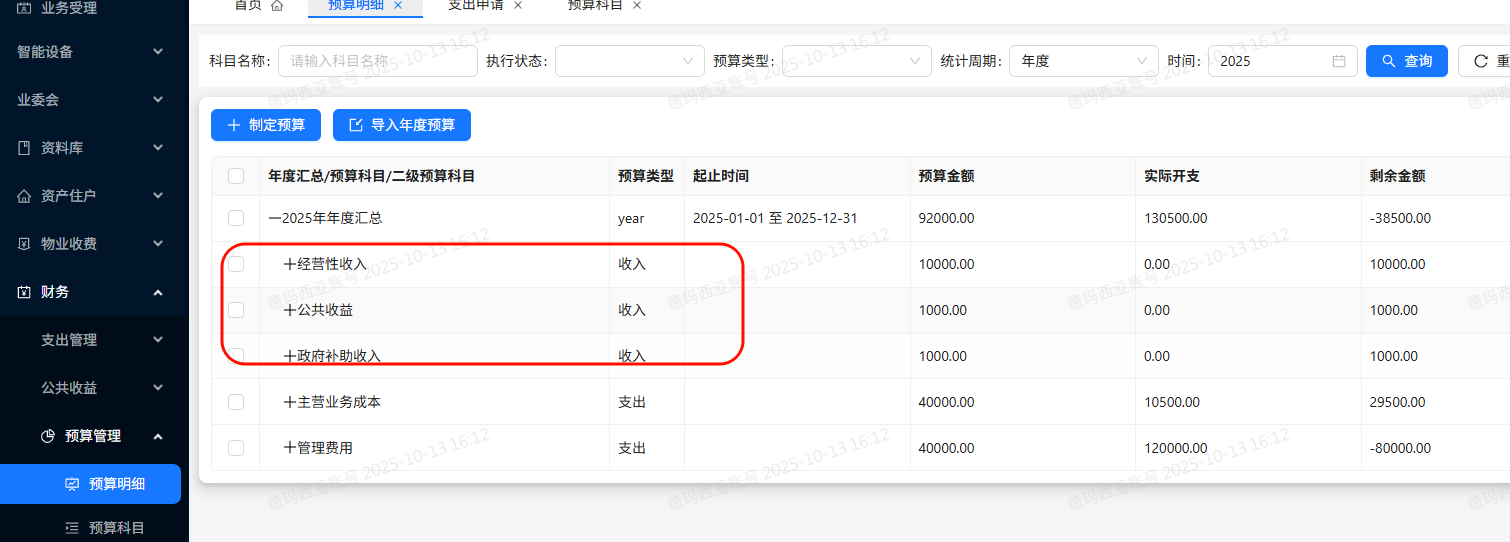Viewport: 1510px width, 542px height.
Task: Click the 物业收费 sidebar icon
Action: click(24, 244)
